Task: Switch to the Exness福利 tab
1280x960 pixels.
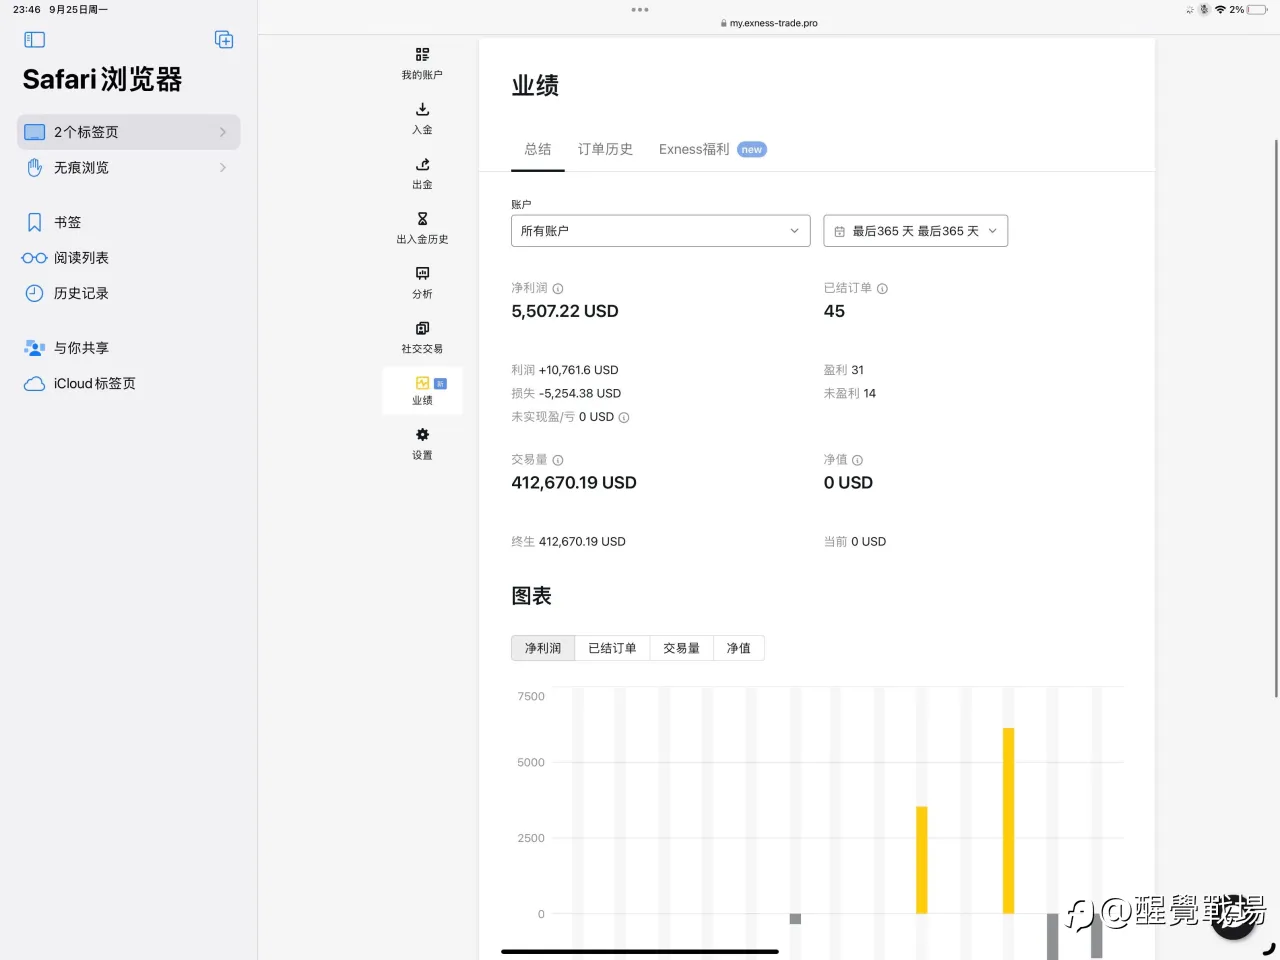Action: [x=694, y=149]
